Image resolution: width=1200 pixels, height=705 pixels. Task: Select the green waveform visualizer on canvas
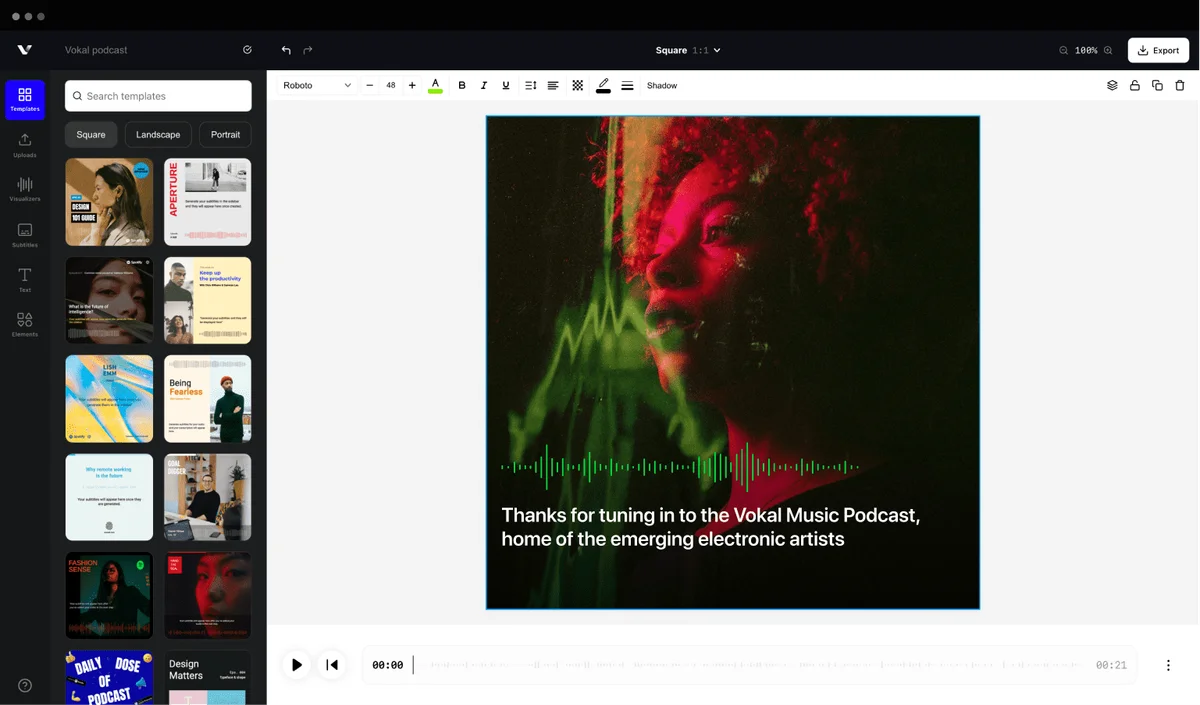pyautogui.click(x=680, y=466)
